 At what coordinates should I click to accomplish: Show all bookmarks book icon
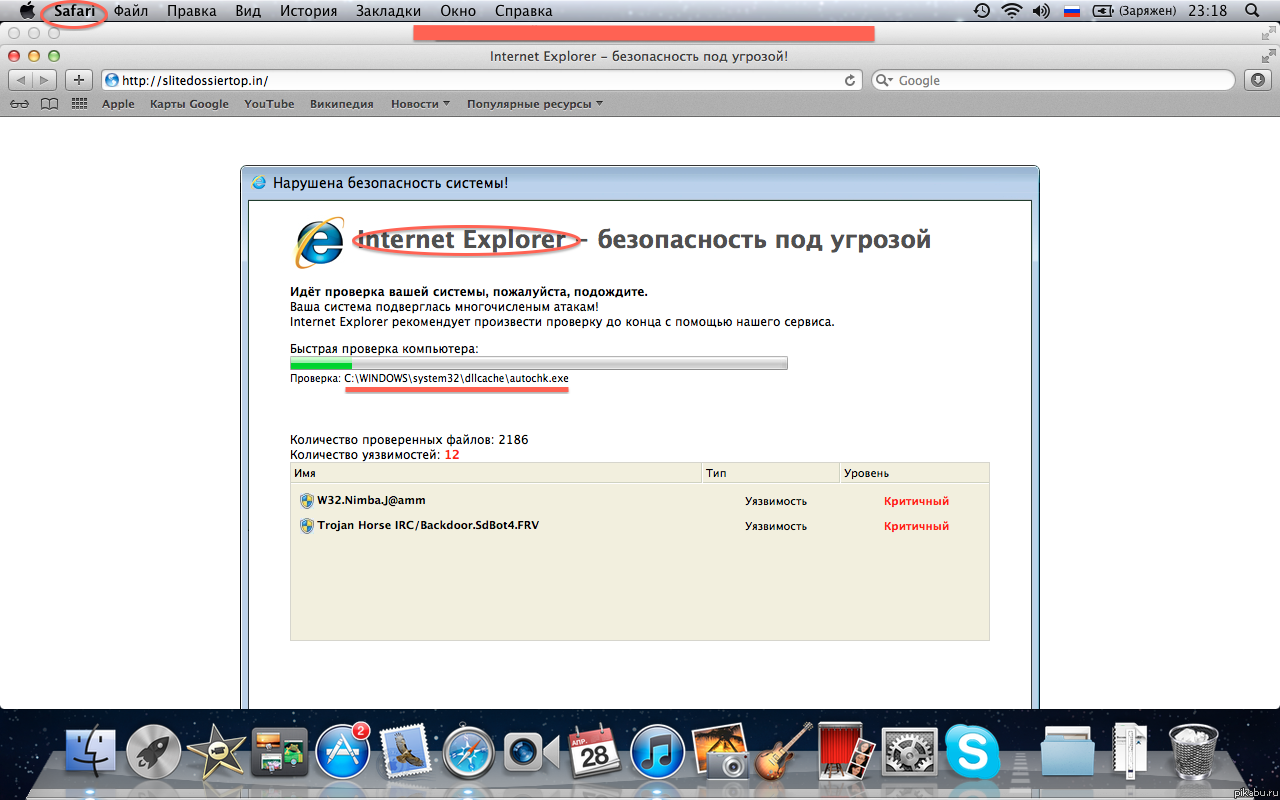(49, 104)
